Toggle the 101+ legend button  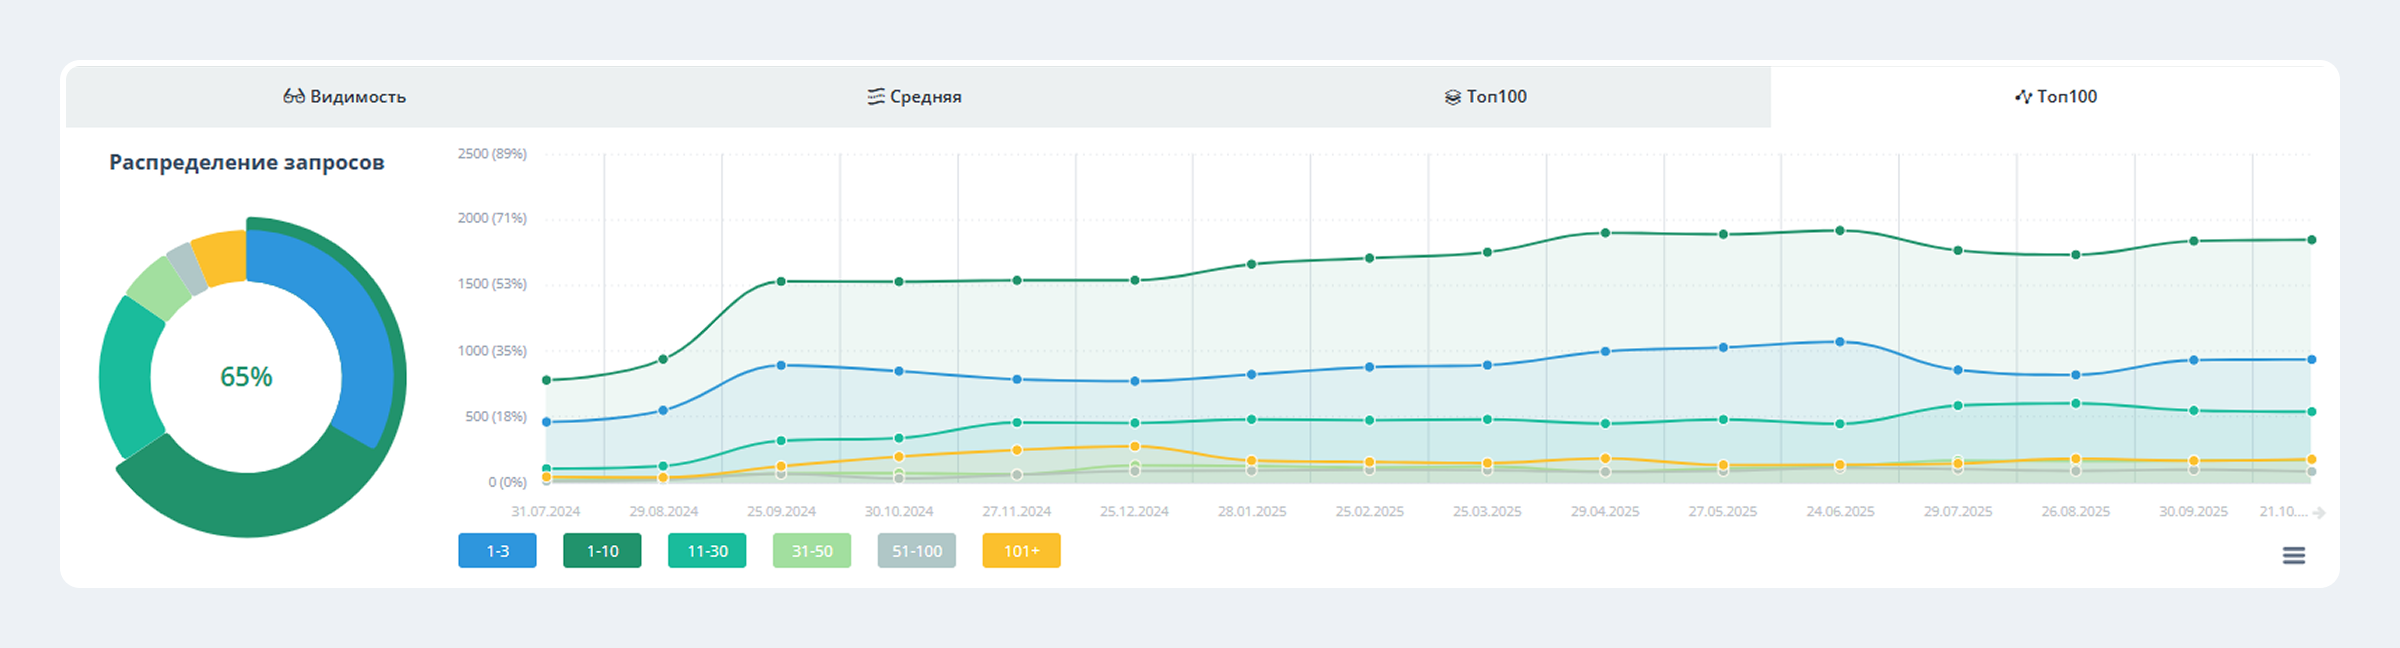(x=1021, y=551)
